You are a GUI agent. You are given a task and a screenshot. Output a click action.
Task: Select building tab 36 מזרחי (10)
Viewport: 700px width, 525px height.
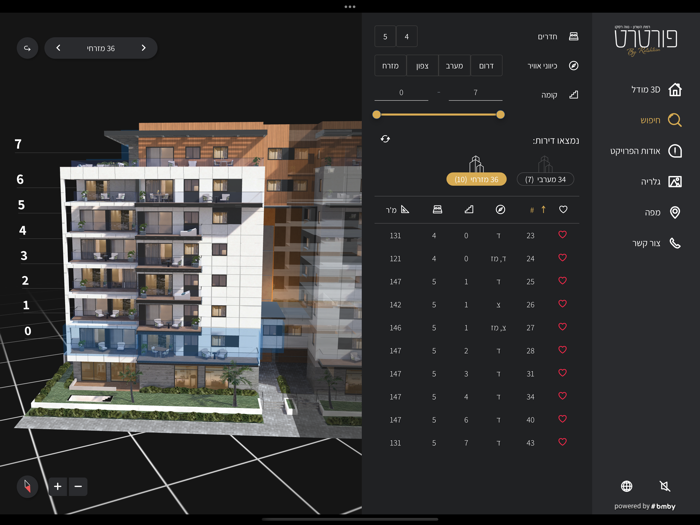[476, 179]
